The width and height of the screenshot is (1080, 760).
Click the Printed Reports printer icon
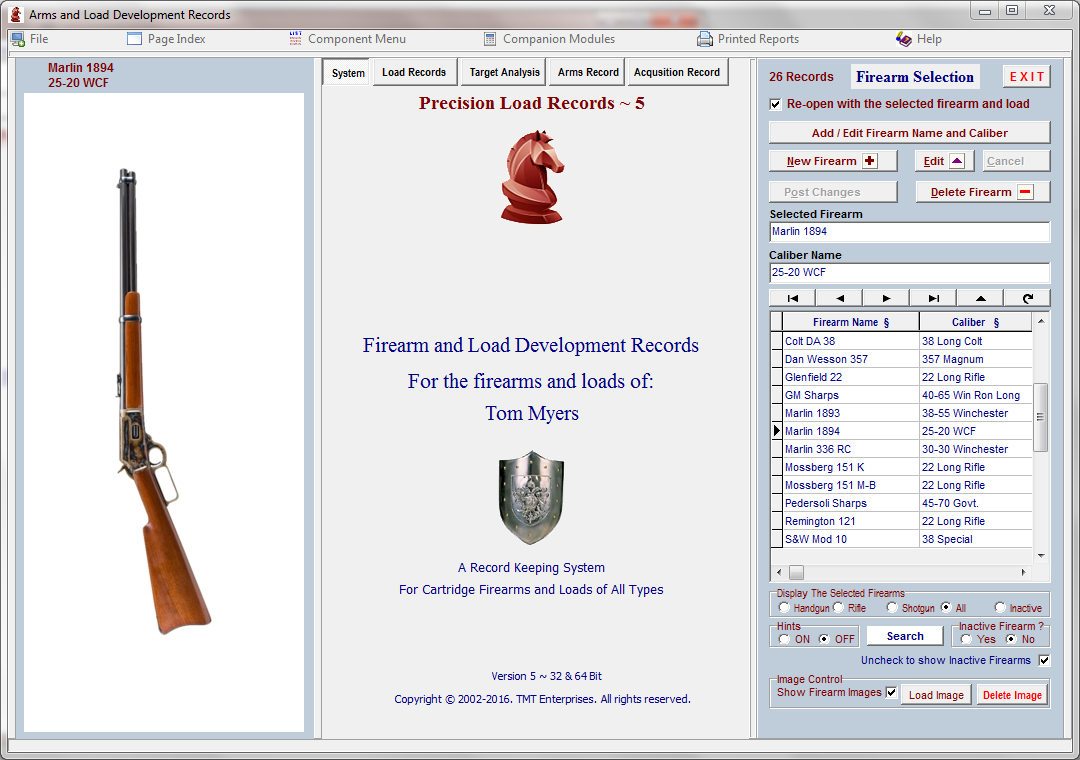pyautogui.click(x=705, y=39)
